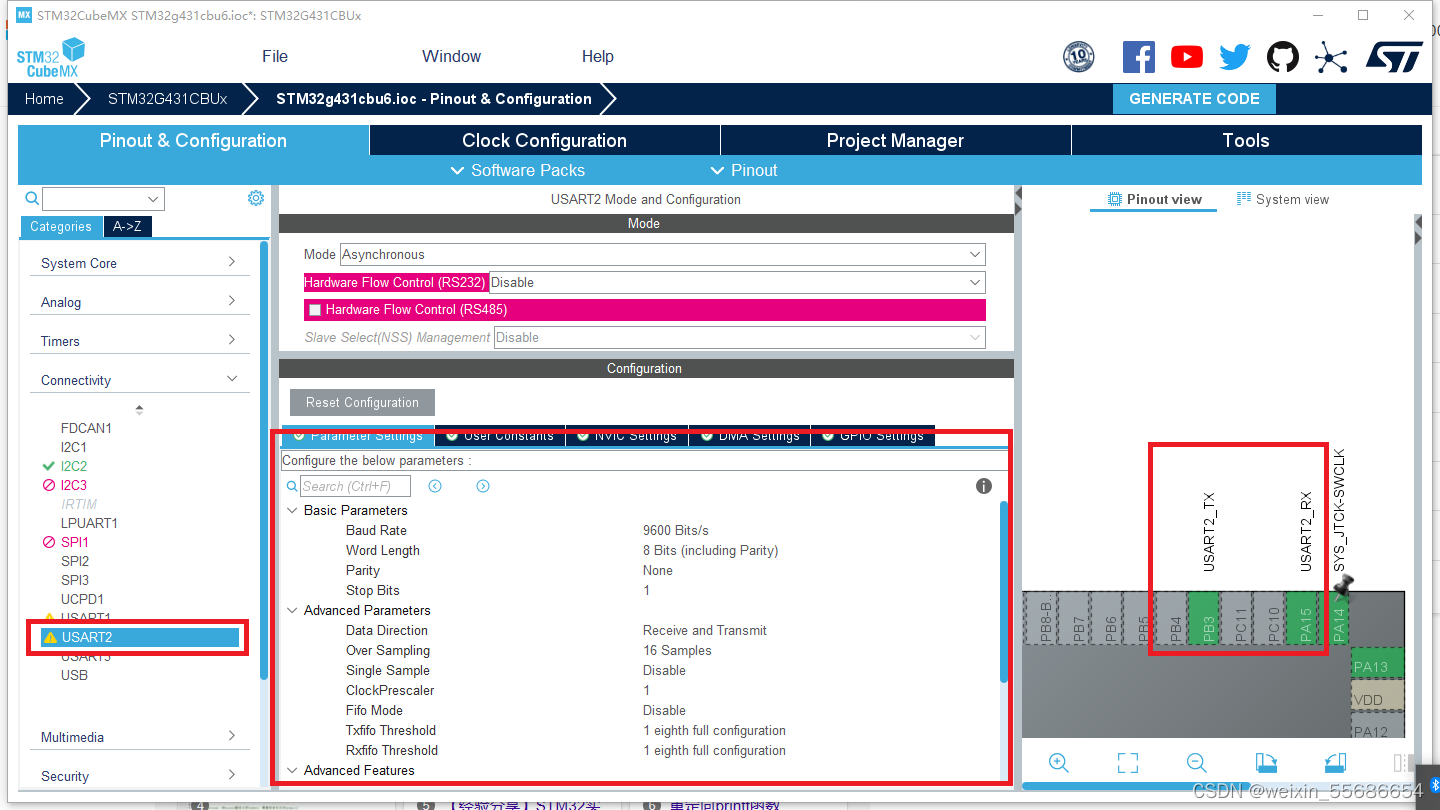The height and width of the screenshot is (810, 1440).
Task: Open the Twitter bird icon link
Action: pos(1234,57)
